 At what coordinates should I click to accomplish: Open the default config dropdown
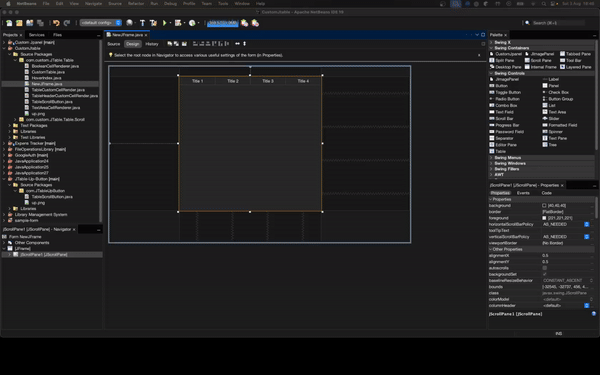[101, 23]
